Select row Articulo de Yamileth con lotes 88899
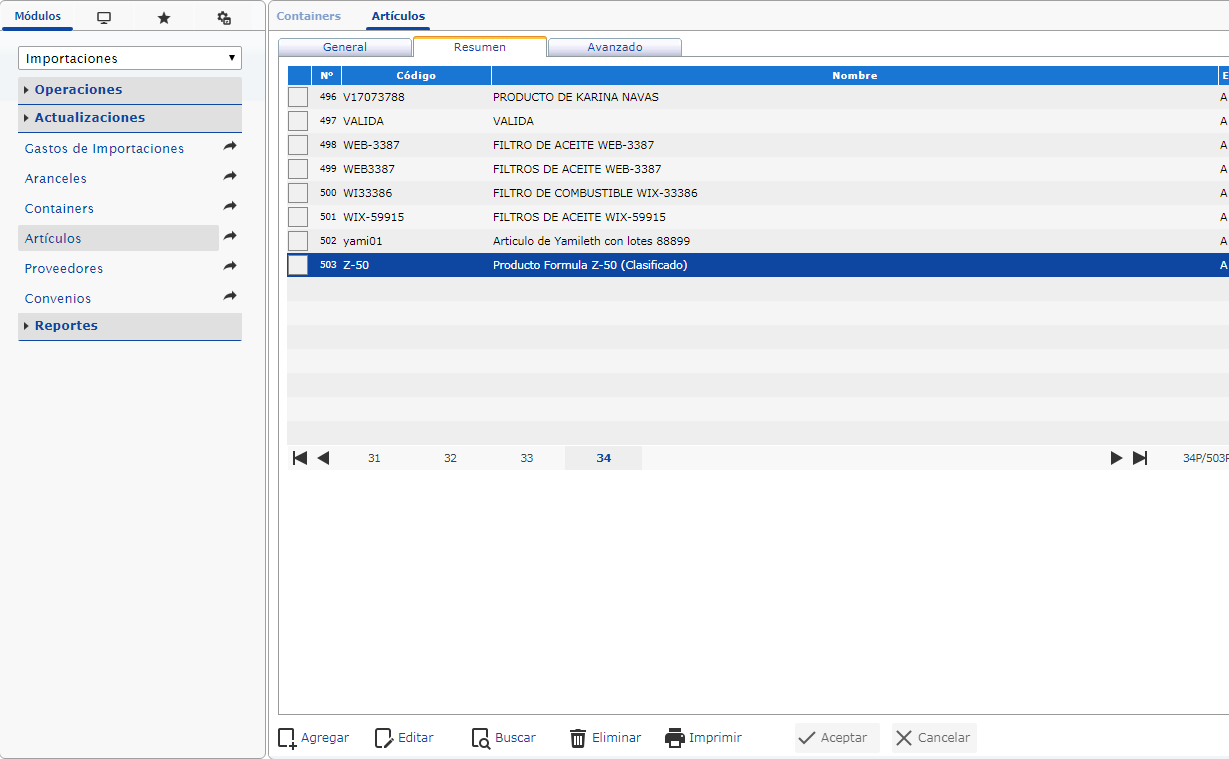1229x759 pixels. coord(758,241)
